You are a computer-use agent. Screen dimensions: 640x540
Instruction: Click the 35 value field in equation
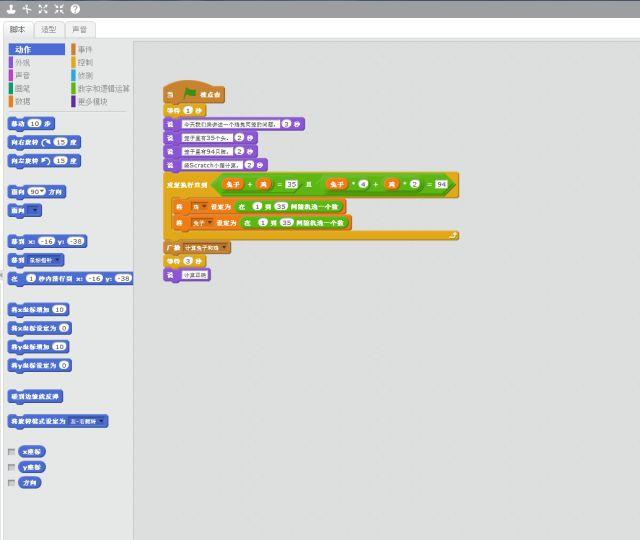tap(292, 184)
